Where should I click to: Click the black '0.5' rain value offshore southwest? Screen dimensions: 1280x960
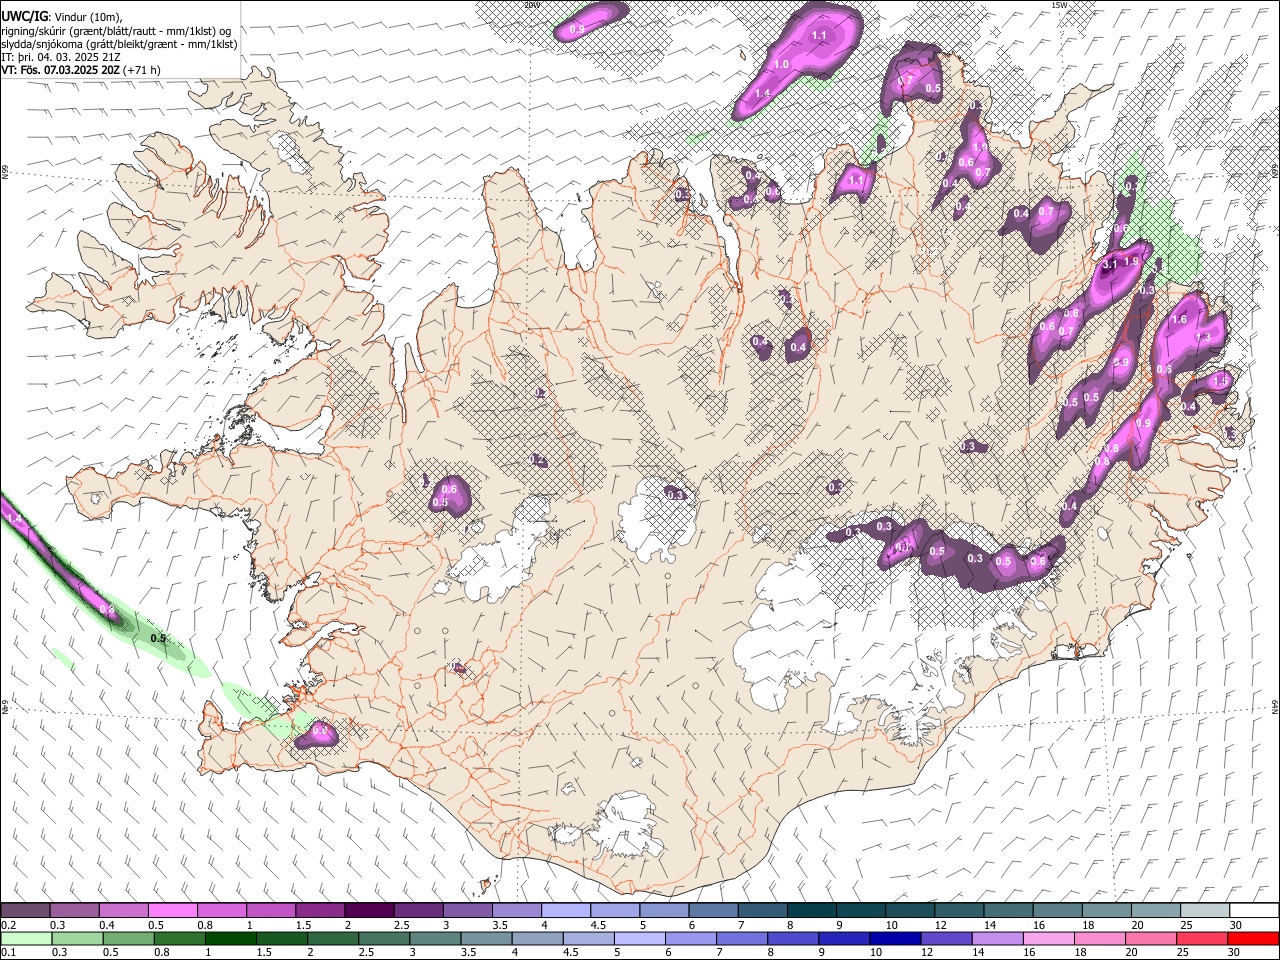pyautogui.click(x=158, y=638)
